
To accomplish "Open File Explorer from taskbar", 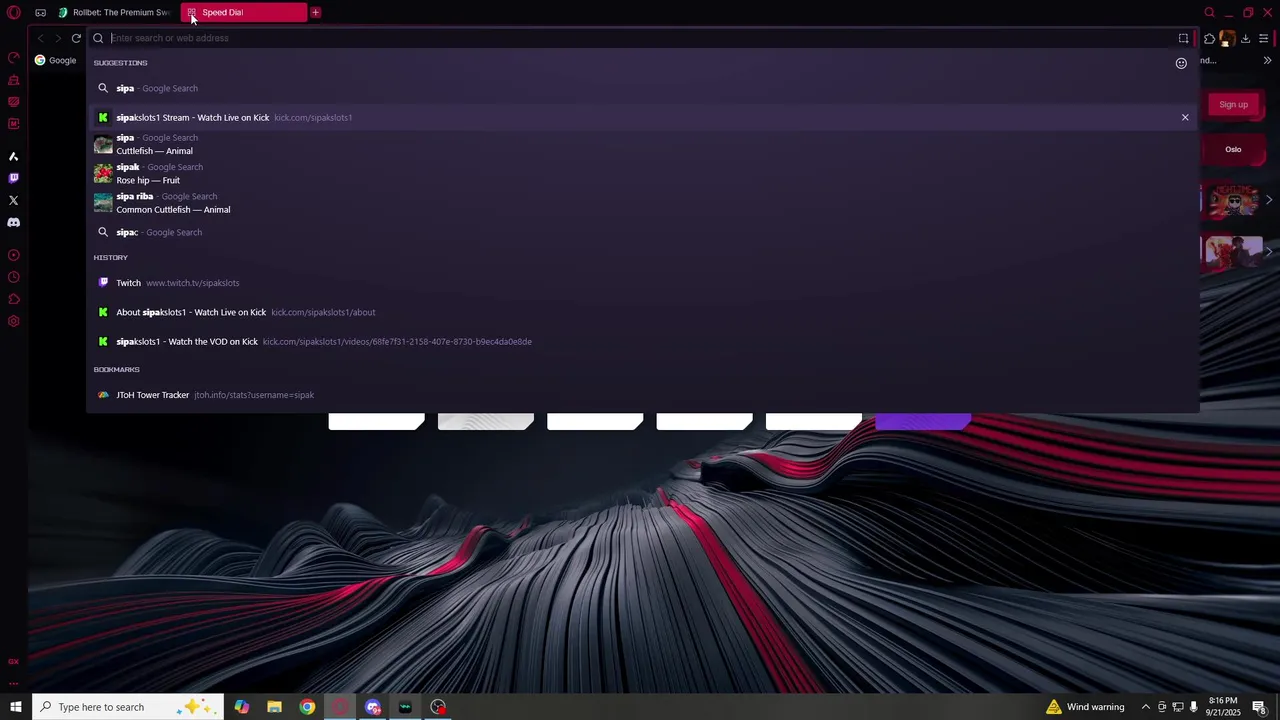I will 274,707.
